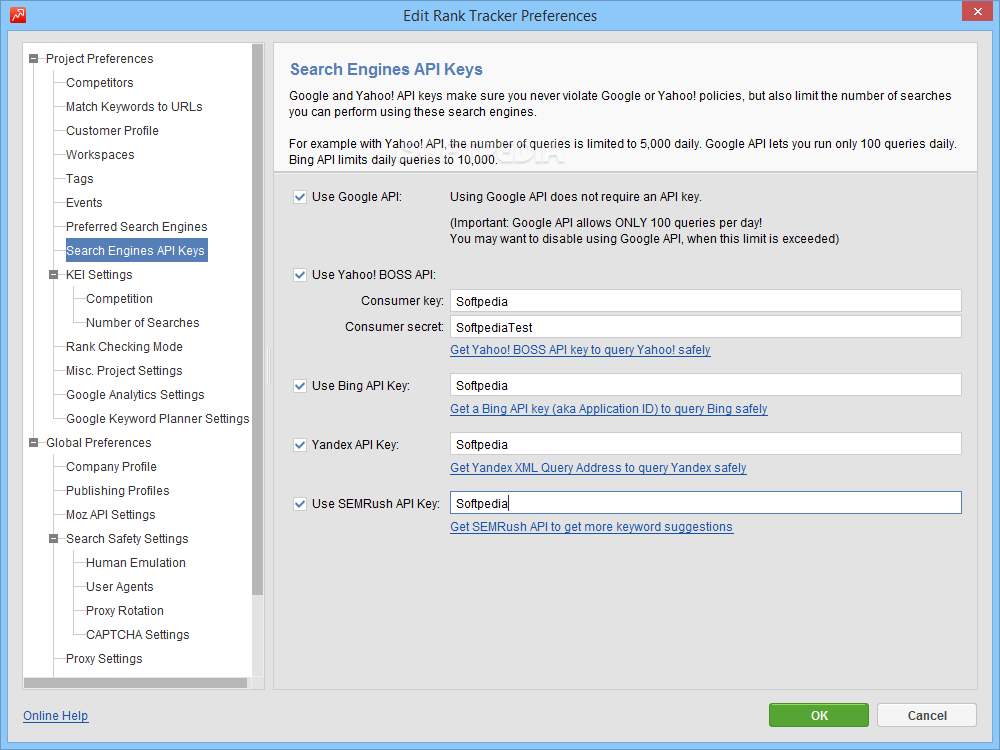Open Get Yahoo! BOSS API key link

[580, 350]
